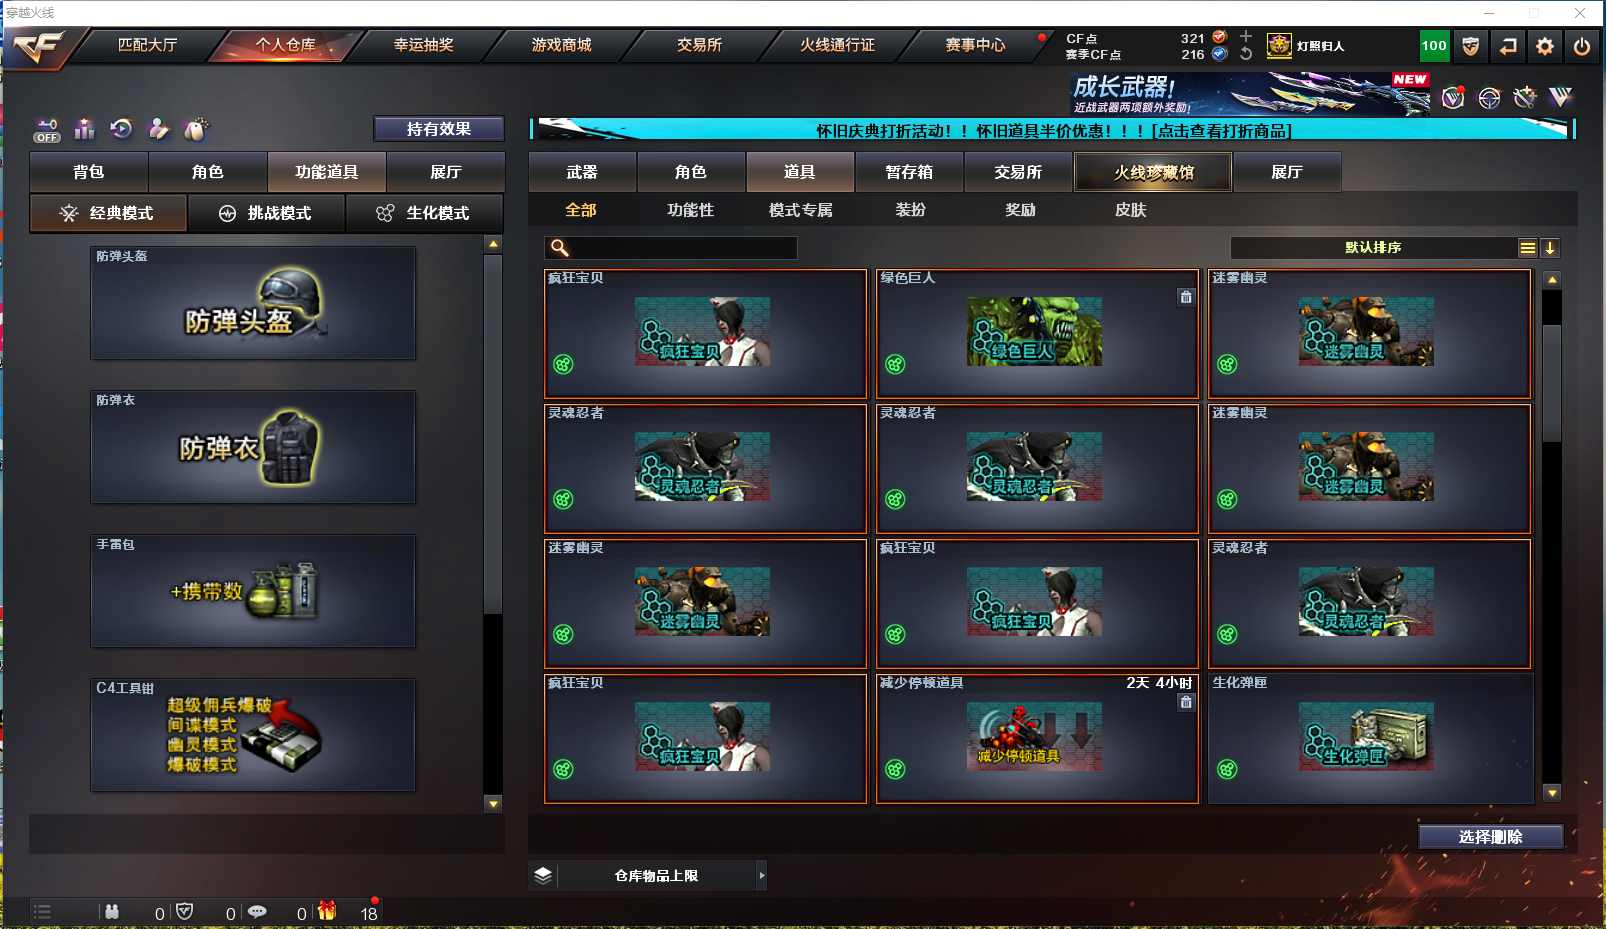
Task: Open the shield icon next to 100
Action: point(1471,46)
